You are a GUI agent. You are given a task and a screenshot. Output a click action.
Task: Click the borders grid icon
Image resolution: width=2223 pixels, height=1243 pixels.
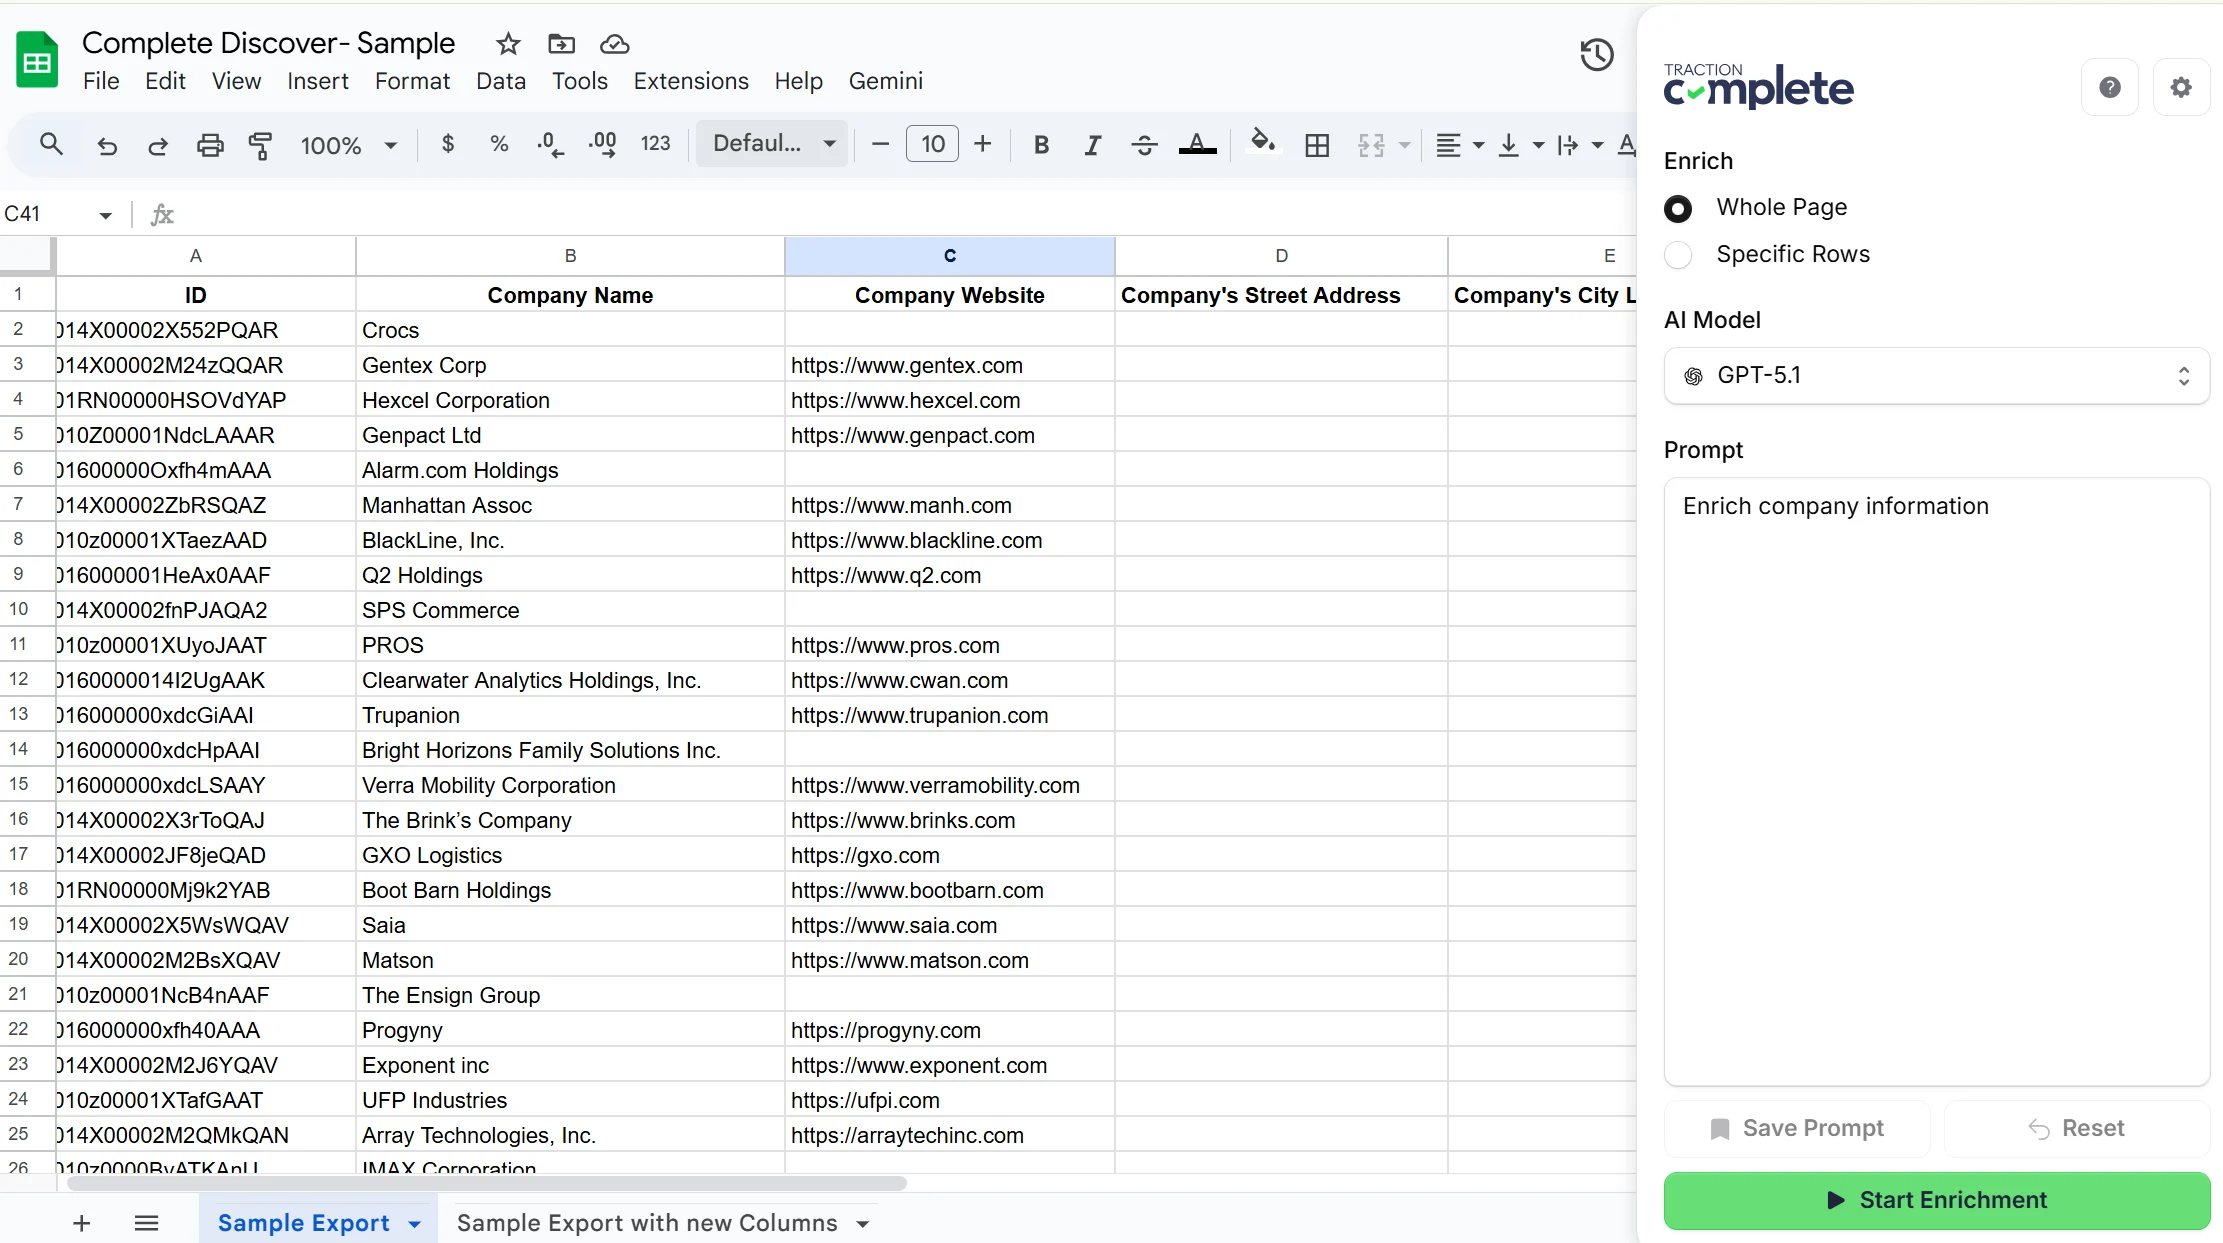pos(1317,145)
